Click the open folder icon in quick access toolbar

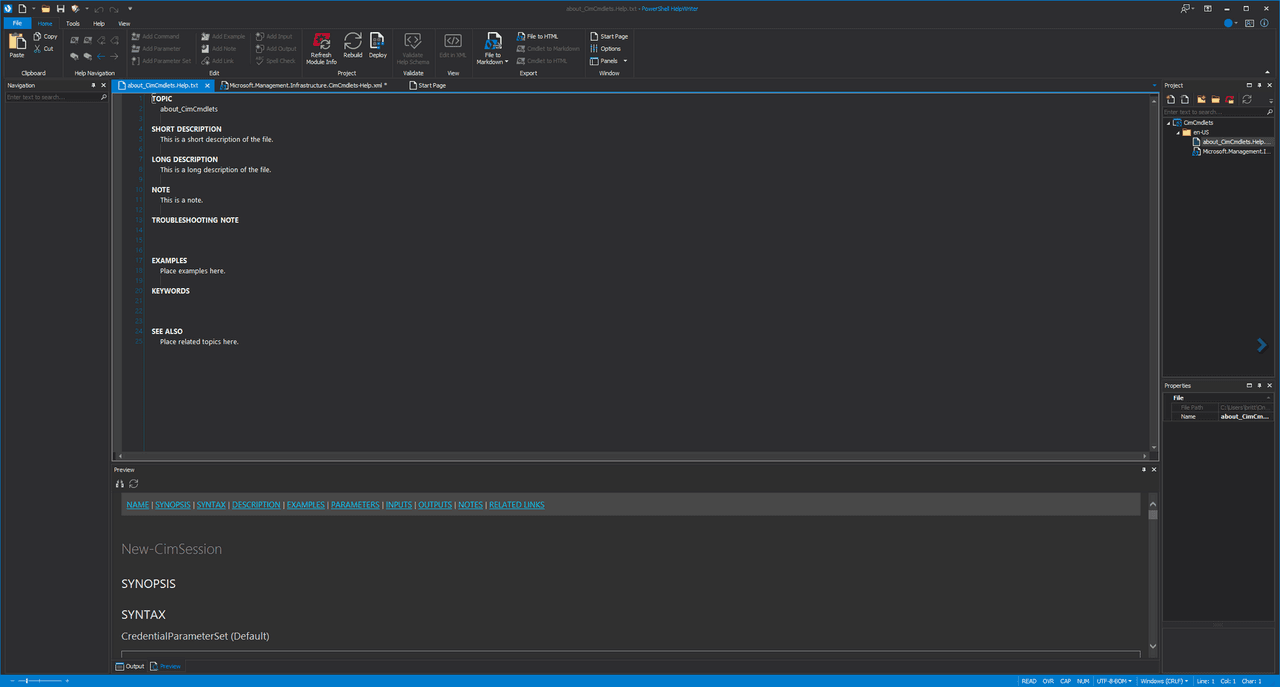46,8
